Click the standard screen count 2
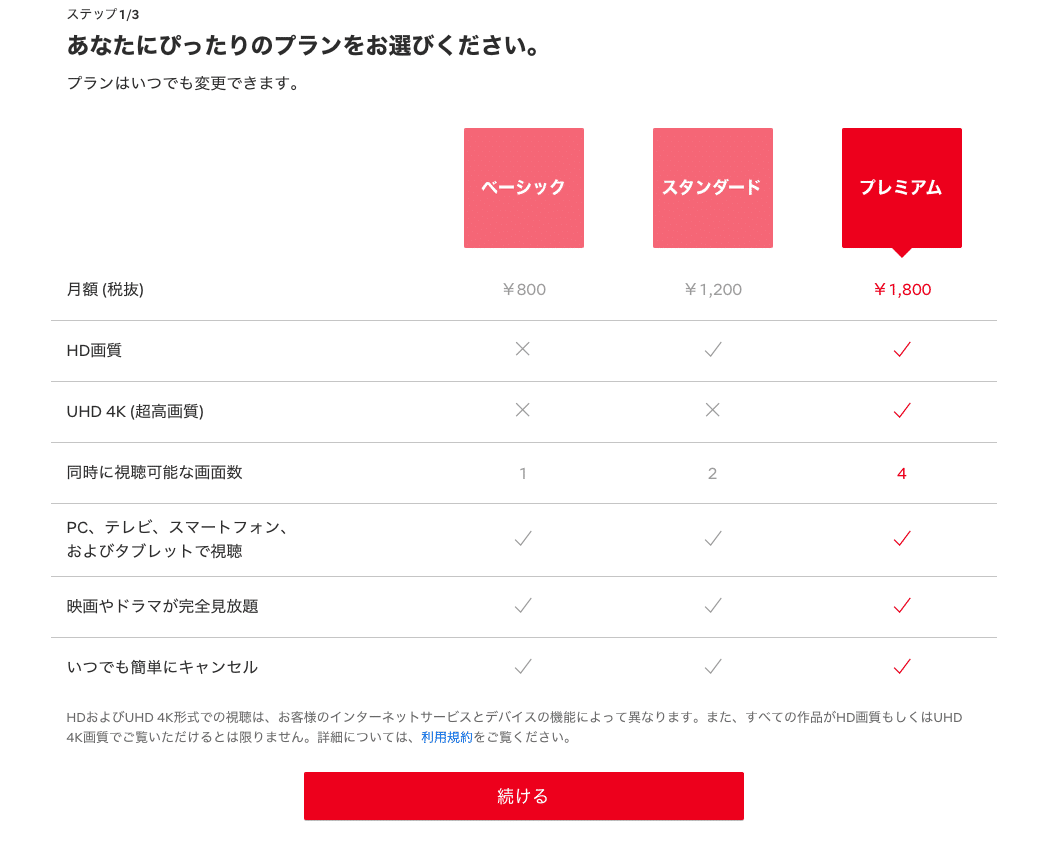 coord(712,474)
